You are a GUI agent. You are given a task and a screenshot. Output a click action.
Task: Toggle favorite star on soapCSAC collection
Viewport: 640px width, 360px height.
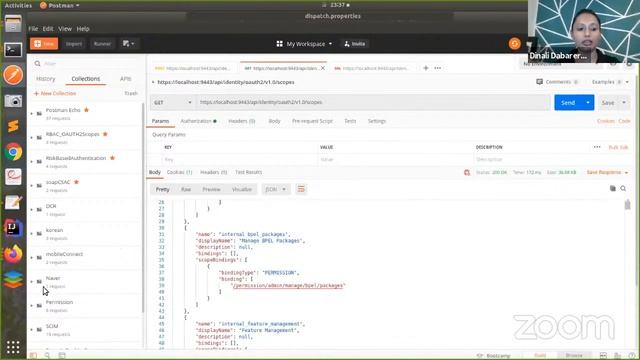pyautogui.click(x=76, y=182)
